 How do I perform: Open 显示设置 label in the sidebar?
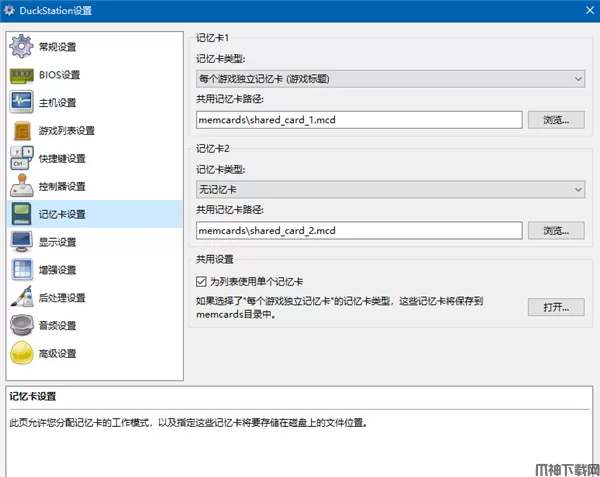tap(57, 242)
